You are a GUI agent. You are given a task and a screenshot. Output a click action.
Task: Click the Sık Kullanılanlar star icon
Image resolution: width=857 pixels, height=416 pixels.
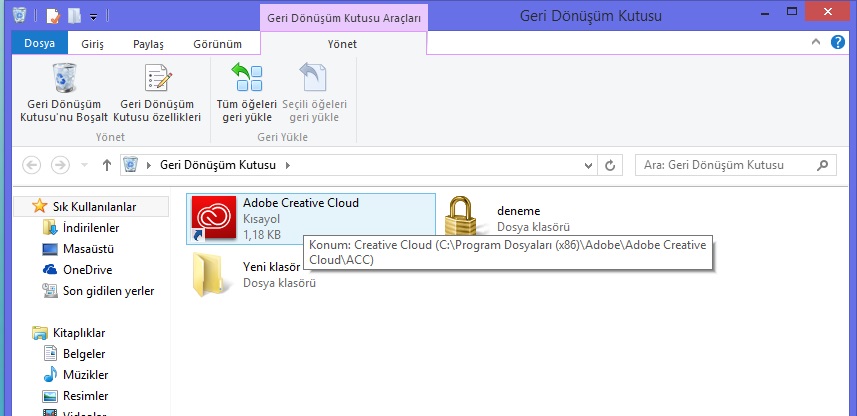click(x=39, y=206)
